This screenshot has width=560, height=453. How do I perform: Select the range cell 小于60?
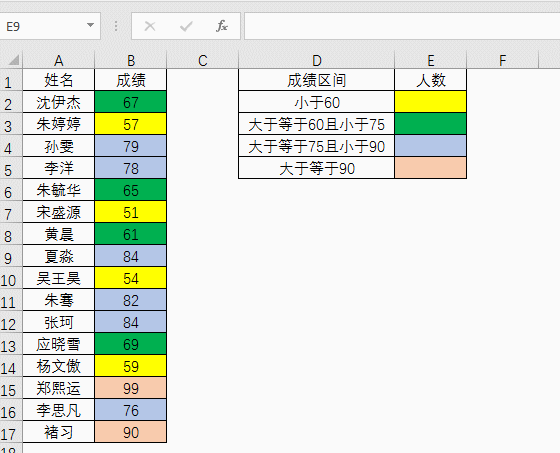tap(316, 102)
